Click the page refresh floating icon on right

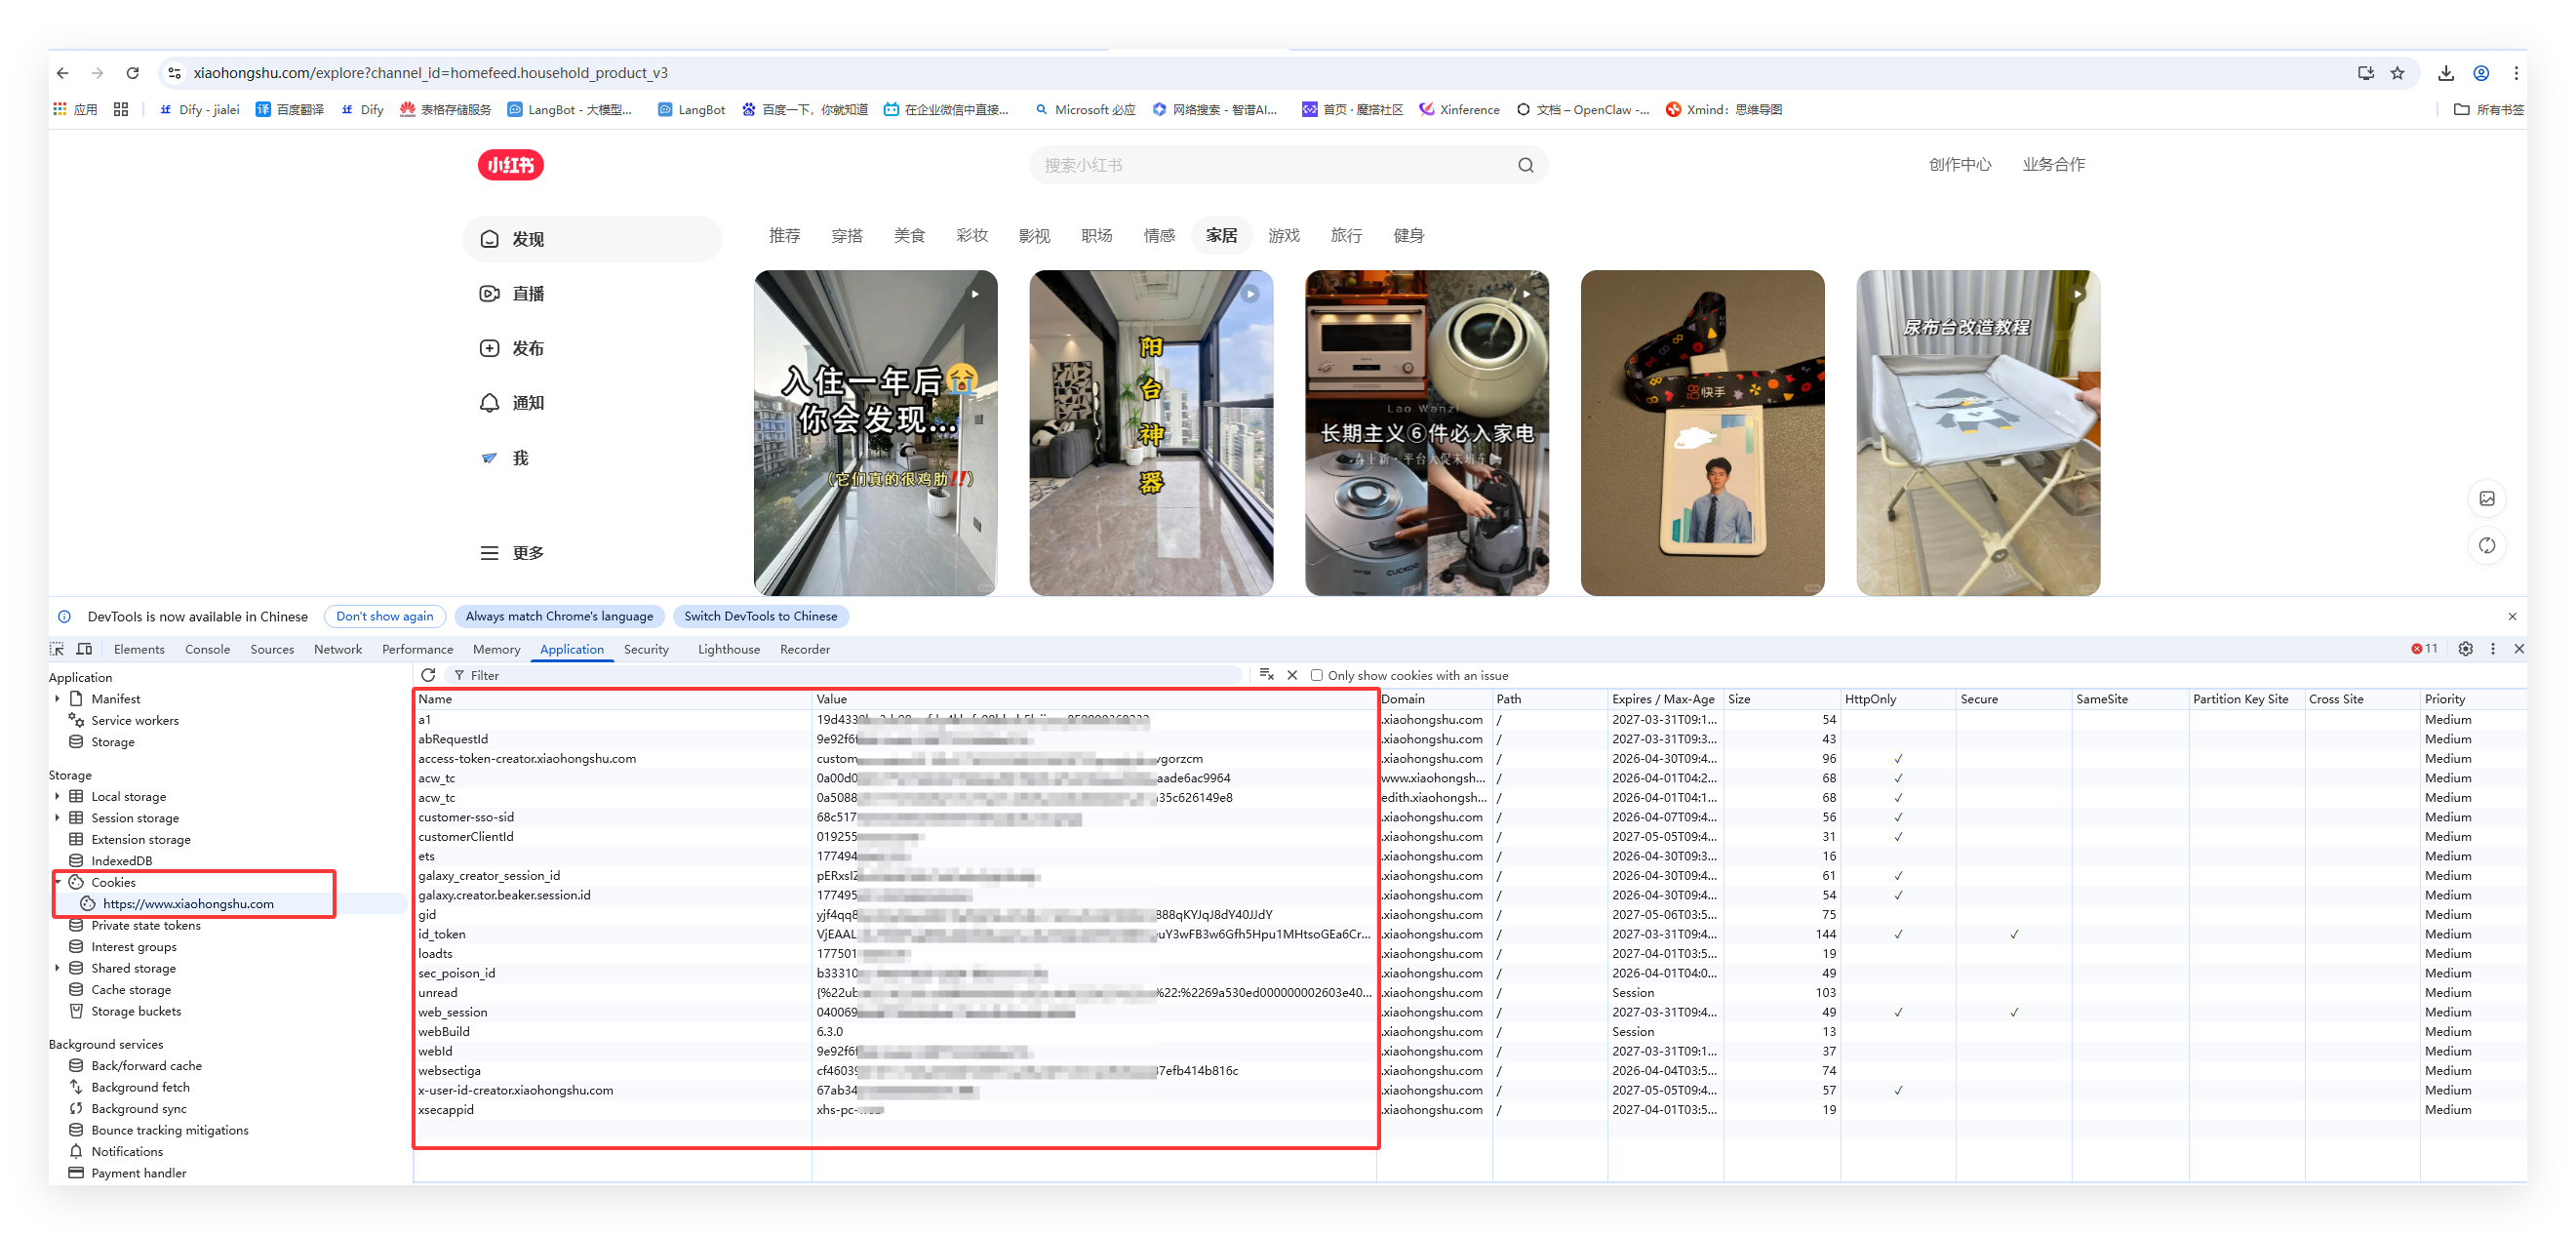pyautogui.click(x=2486, y=545)
